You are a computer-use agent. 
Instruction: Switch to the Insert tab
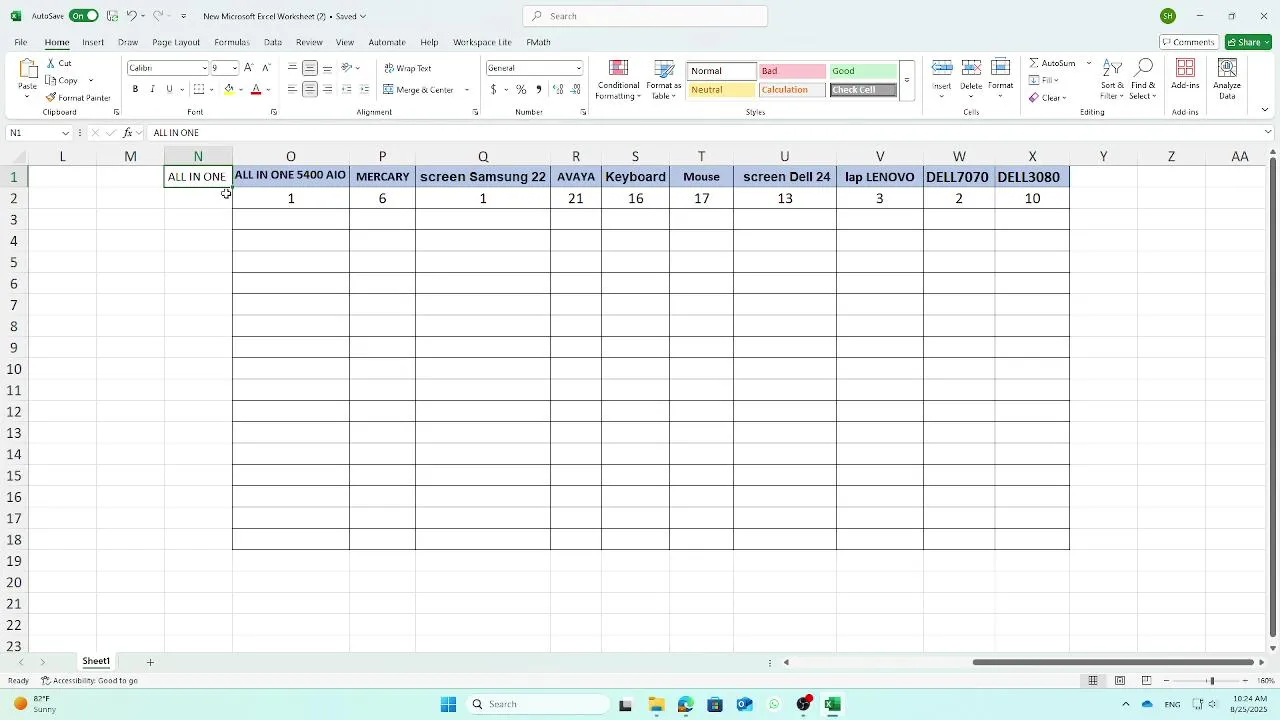point(93,42)
